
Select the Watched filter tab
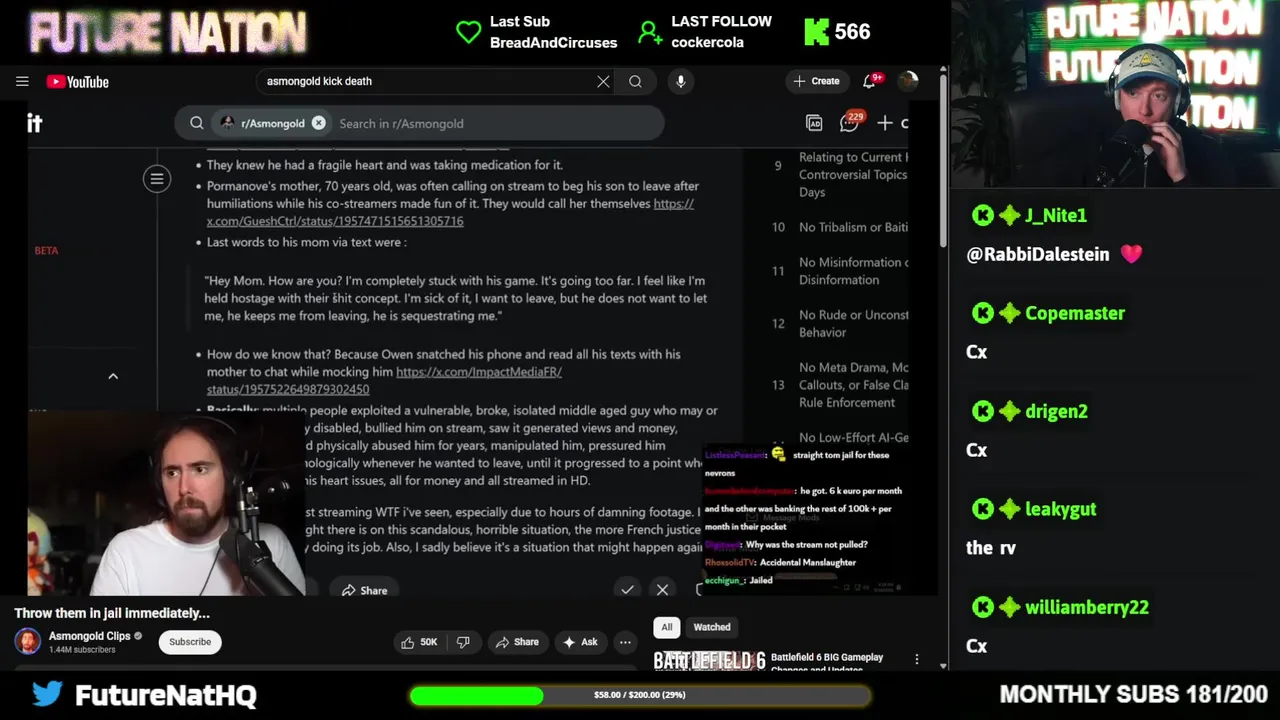(712, 627)
